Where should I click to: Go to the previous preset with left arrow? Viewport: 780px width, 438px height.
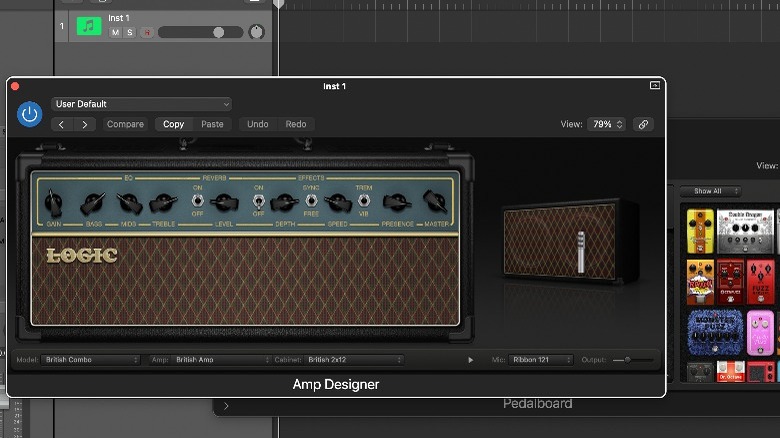point(62,124)
